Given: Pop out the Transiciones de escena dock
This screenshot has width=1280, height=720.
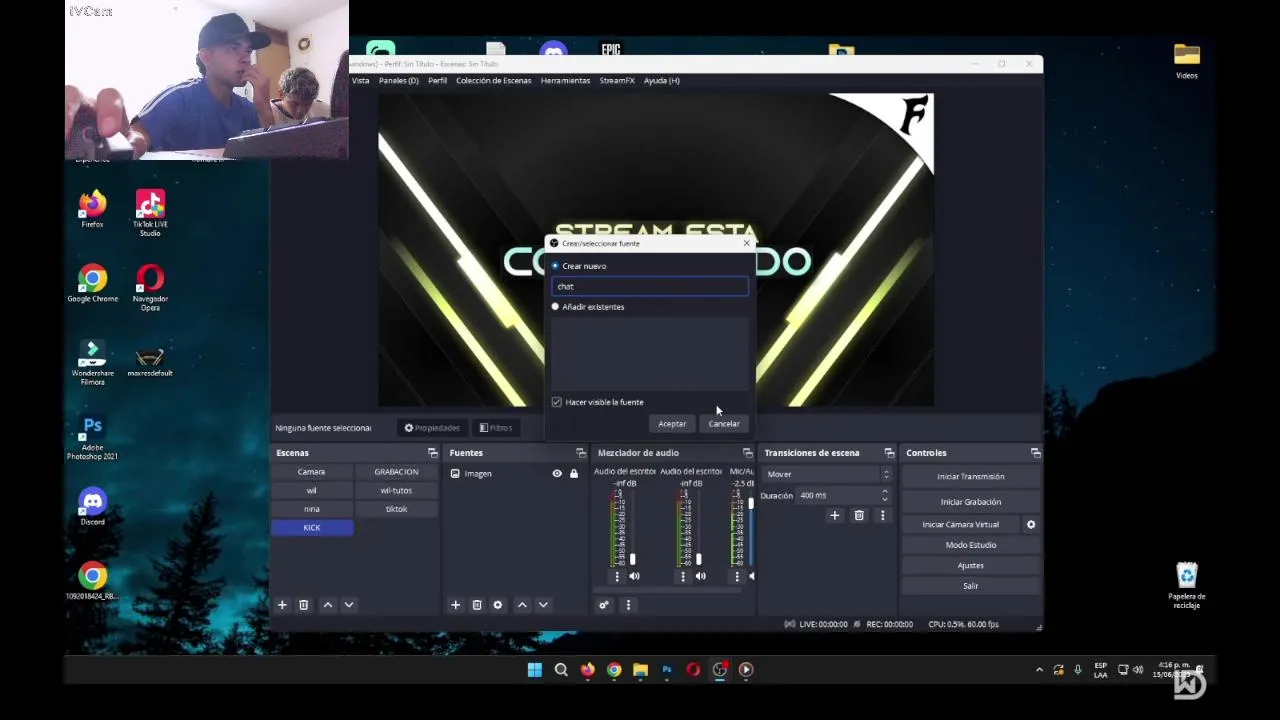Looking at the screenshot, I should (x=889, y=453).
